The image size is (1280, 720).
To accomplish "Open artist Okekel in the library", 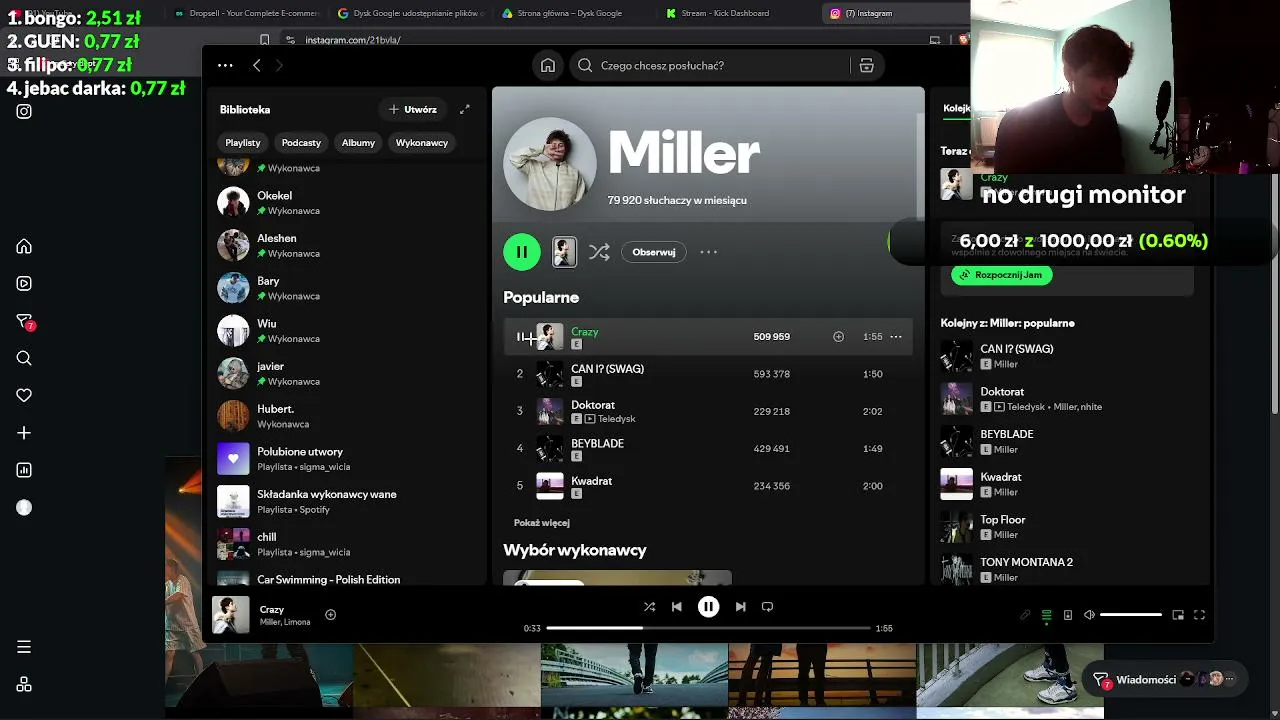I will (x=344, y=203).
